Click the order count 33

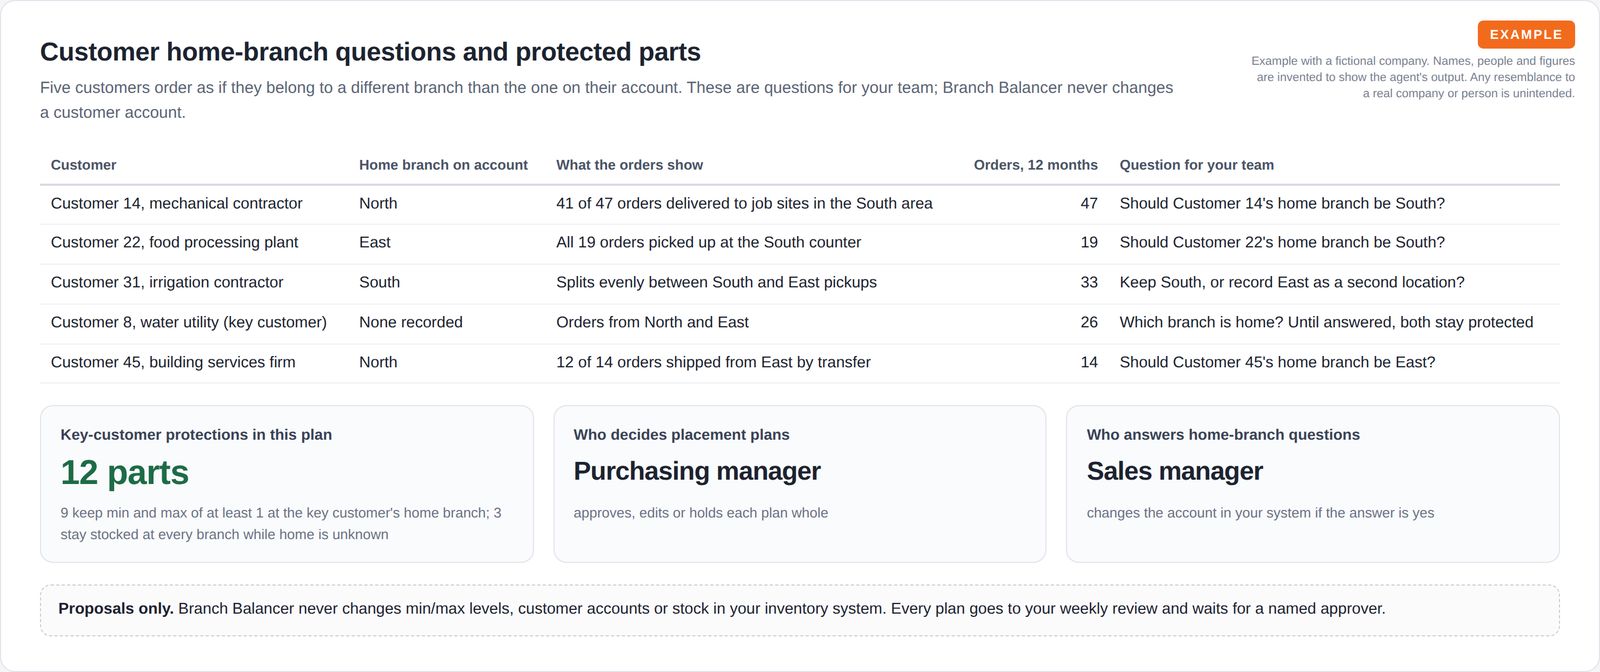pos(1089,282)
